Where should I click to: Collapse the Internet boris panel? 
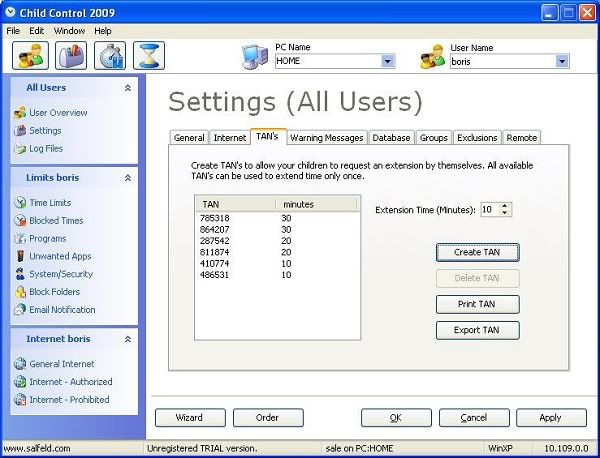pos(128,339)
